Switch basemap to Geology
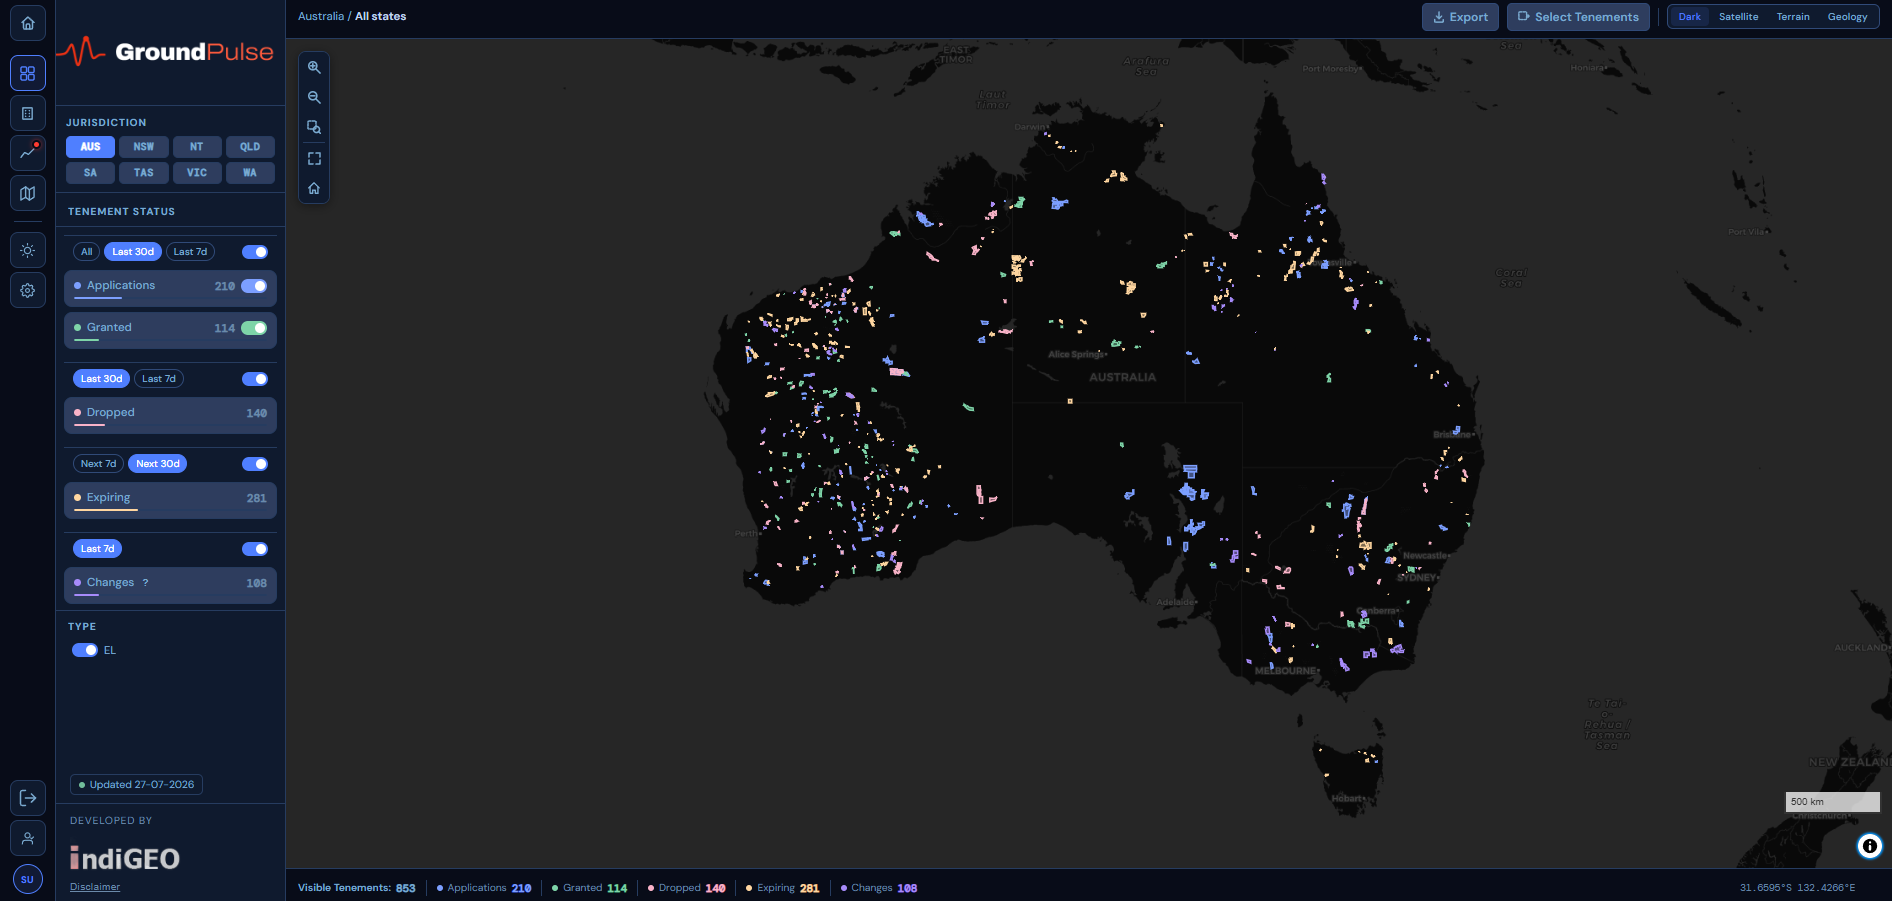The image size is (1892, 901). [x=1847, y=17]
